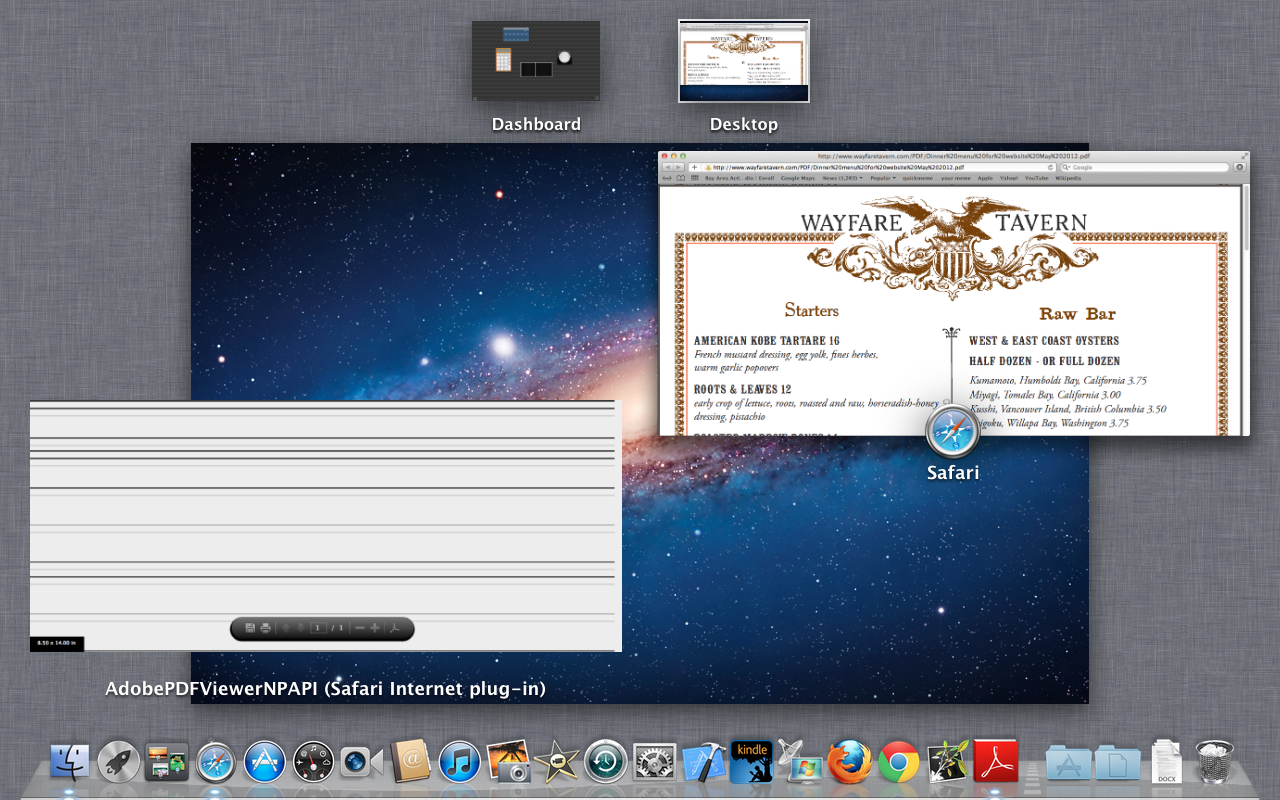Image resolution: width=1280 pixels, height=800 pixels.
Task: Select the Desktop space thumbnail
Action: [743, 62]
